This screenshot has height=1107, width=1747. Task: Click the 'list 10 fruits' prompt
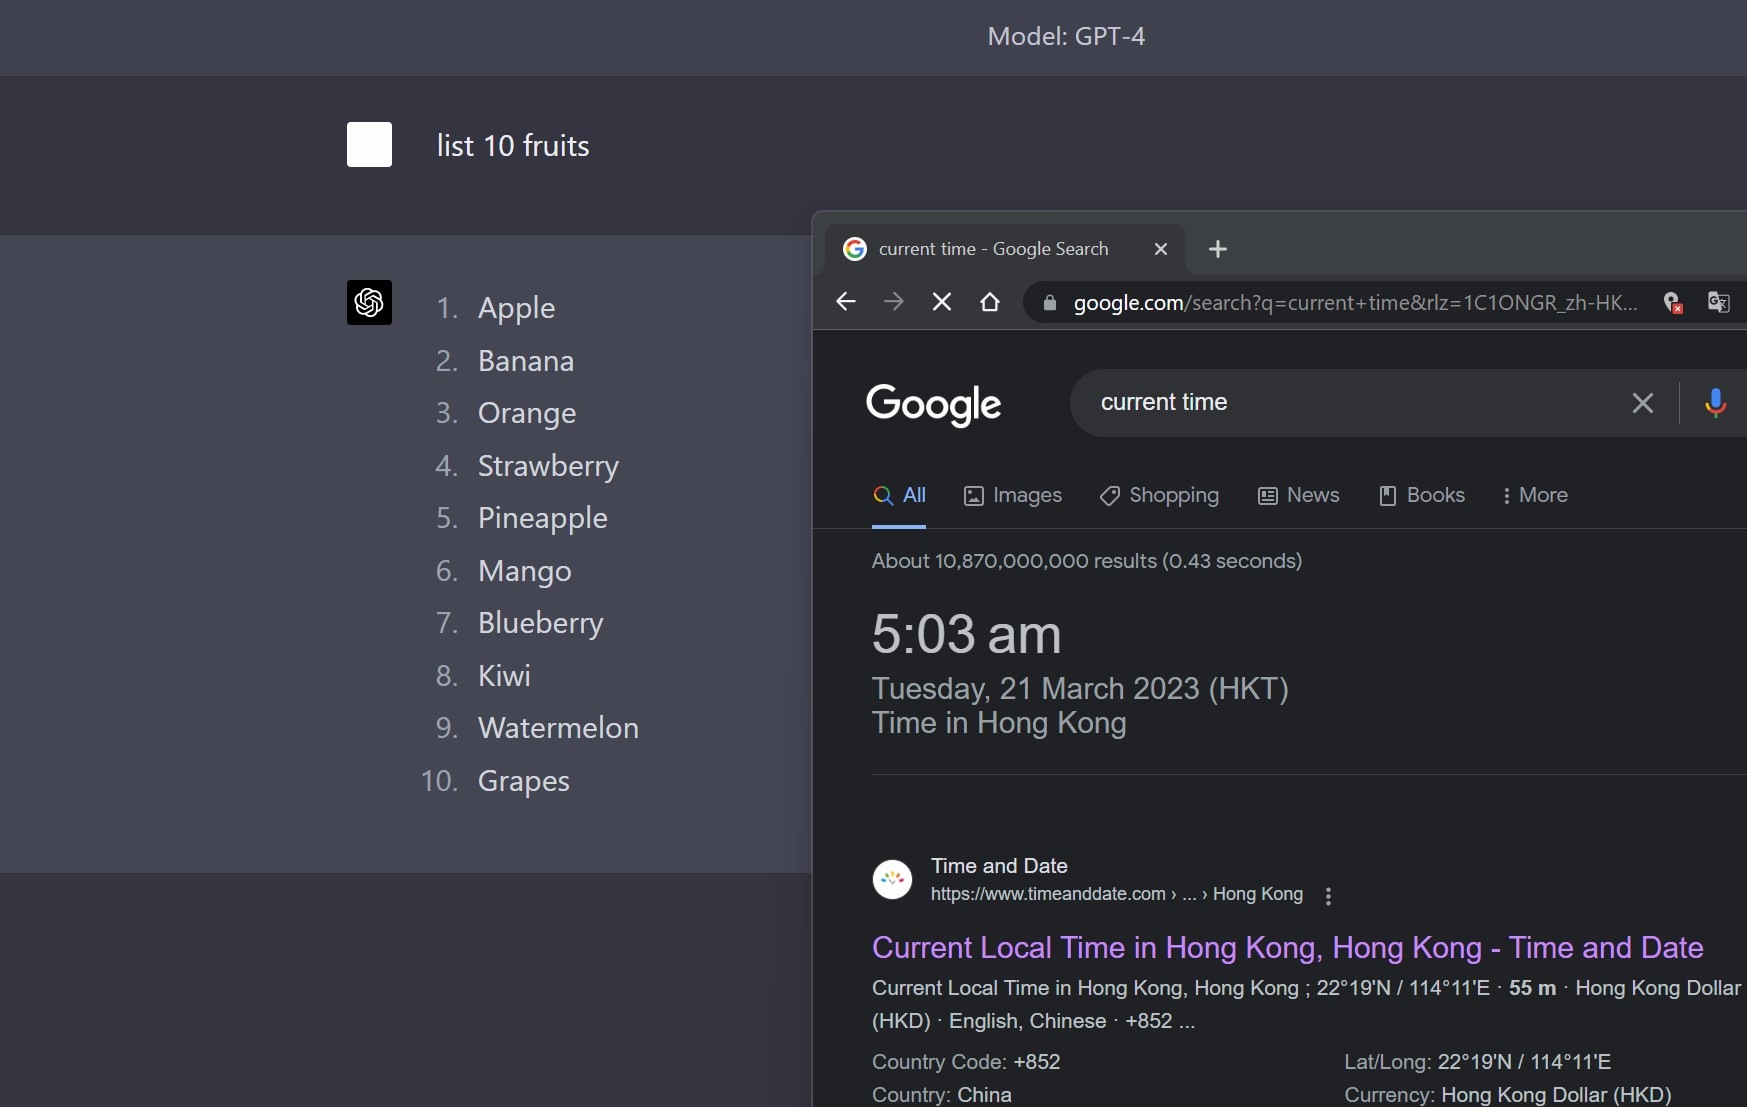coord(513,146)
